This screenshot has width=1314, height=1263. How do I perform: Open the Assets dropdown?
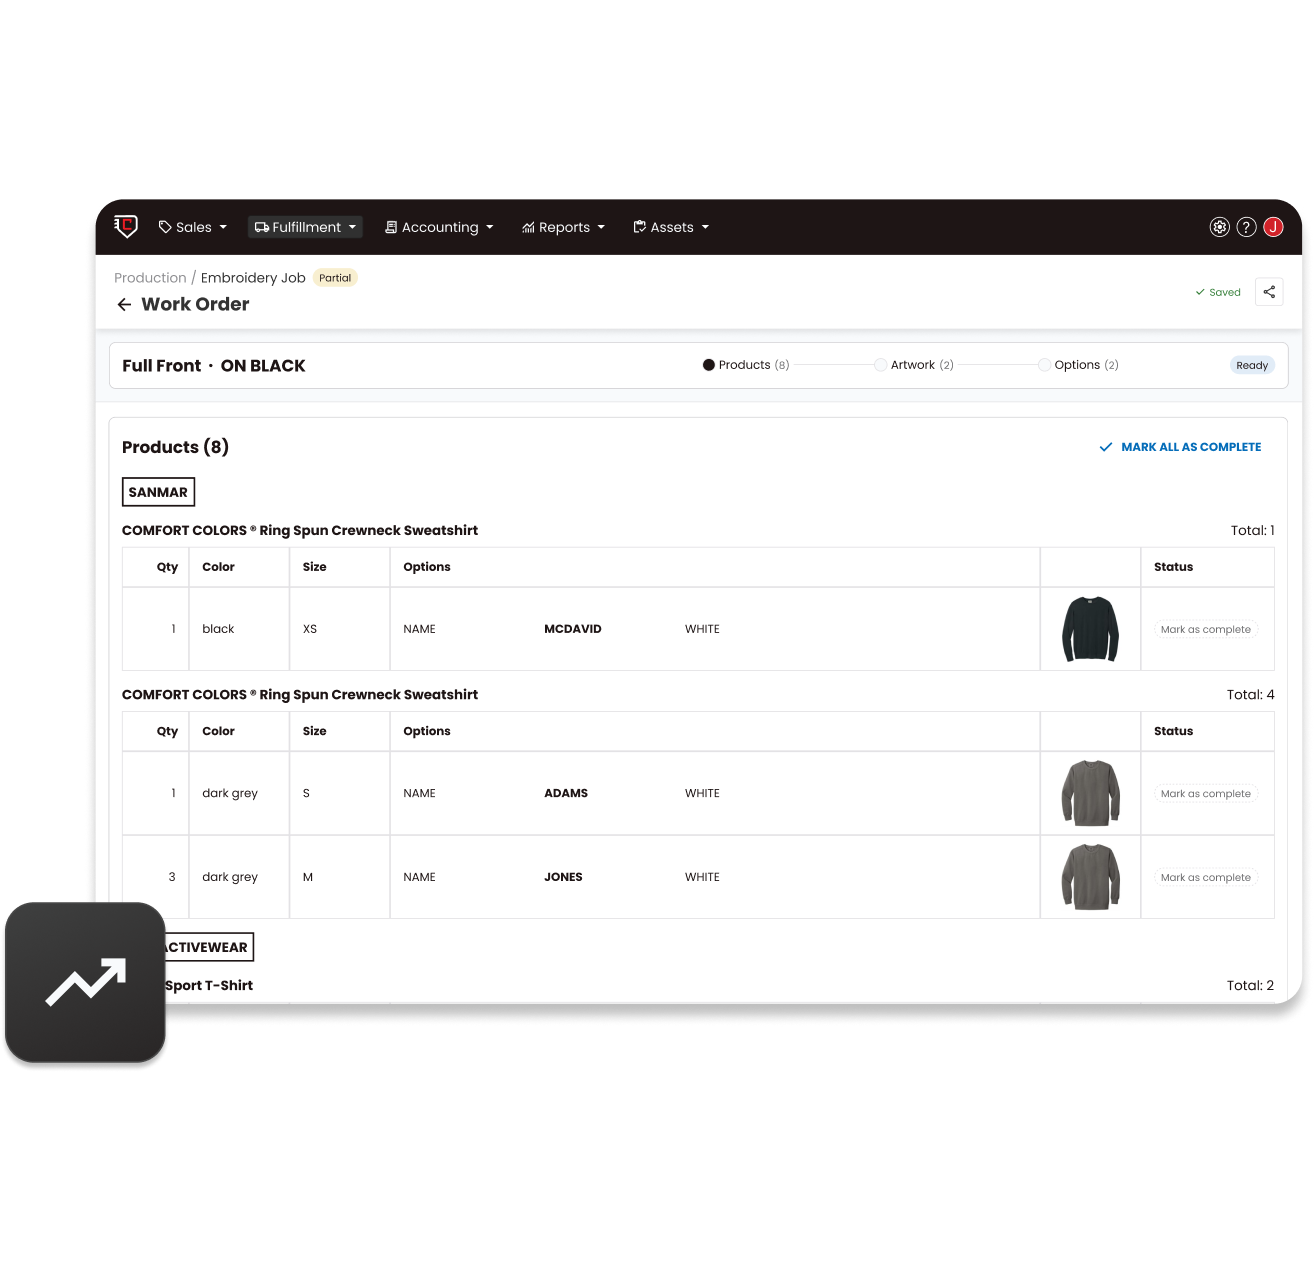tap(670, 227)
